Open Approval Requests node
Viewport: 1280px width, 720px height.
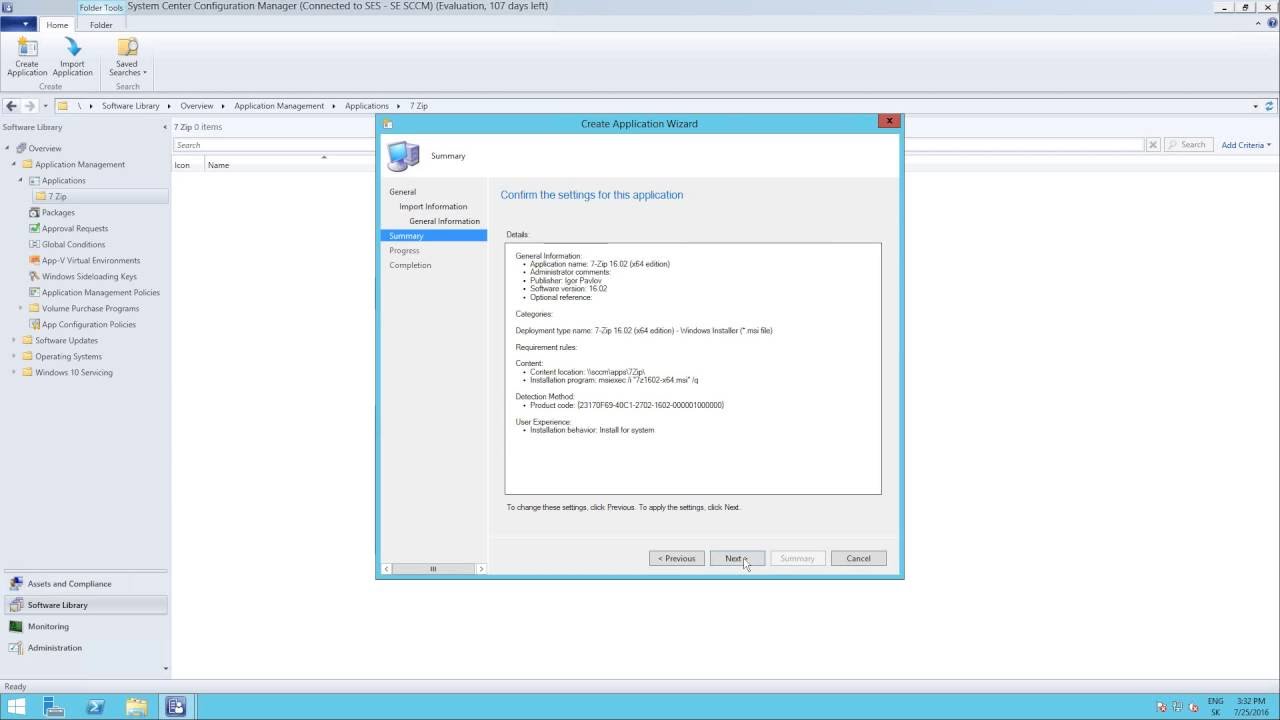tap(74, 228)
